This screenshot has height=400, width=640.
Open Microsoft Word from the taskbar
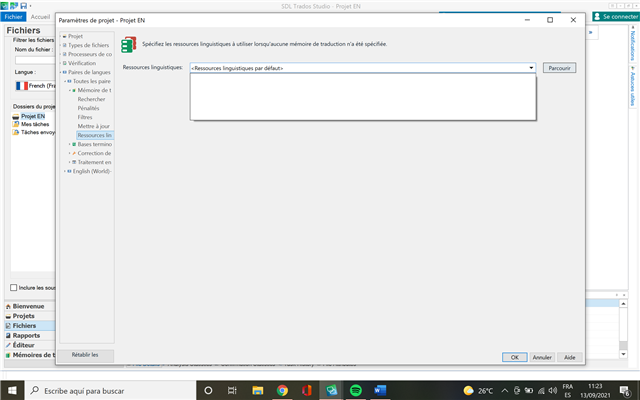pyautogui.click(x=382, y=390)
